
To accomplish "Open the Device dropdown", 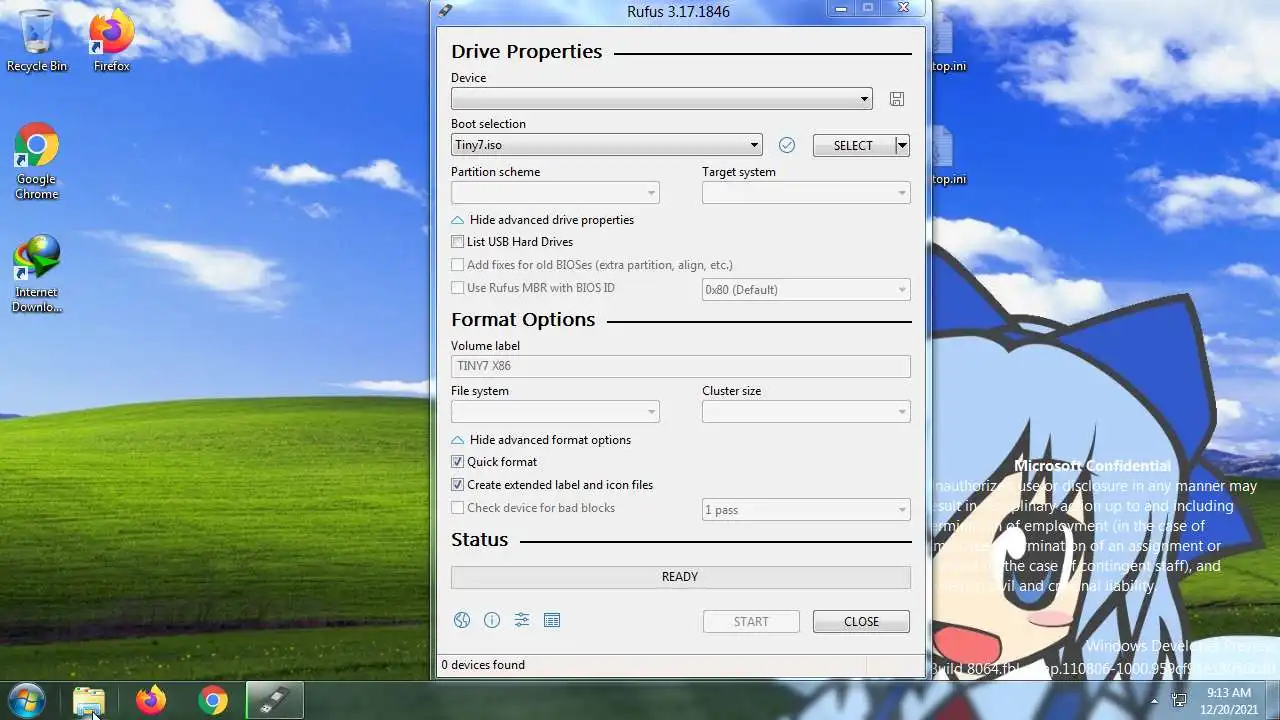I will tap(661, 99).
